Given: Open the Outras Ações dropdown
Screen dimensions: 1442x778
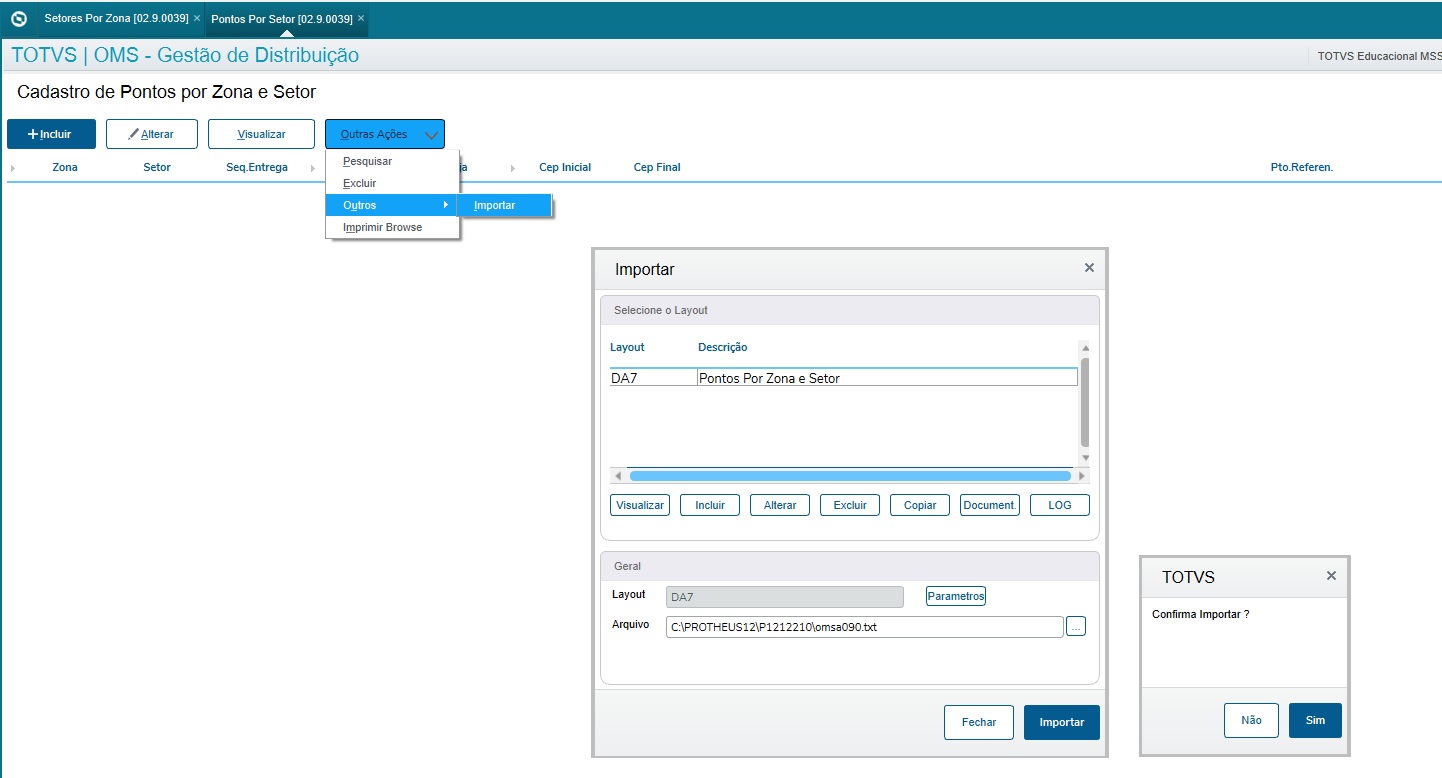Looking at the screenshot, I should click(385, 134).
